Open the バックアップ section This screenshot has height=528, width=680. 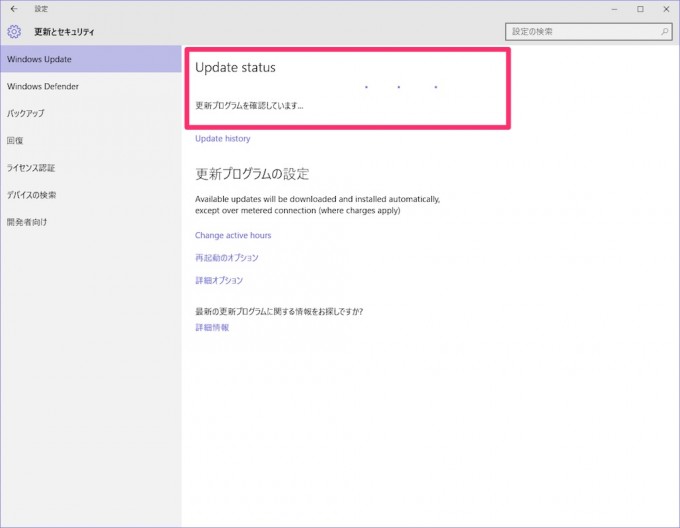click(91, 113)
